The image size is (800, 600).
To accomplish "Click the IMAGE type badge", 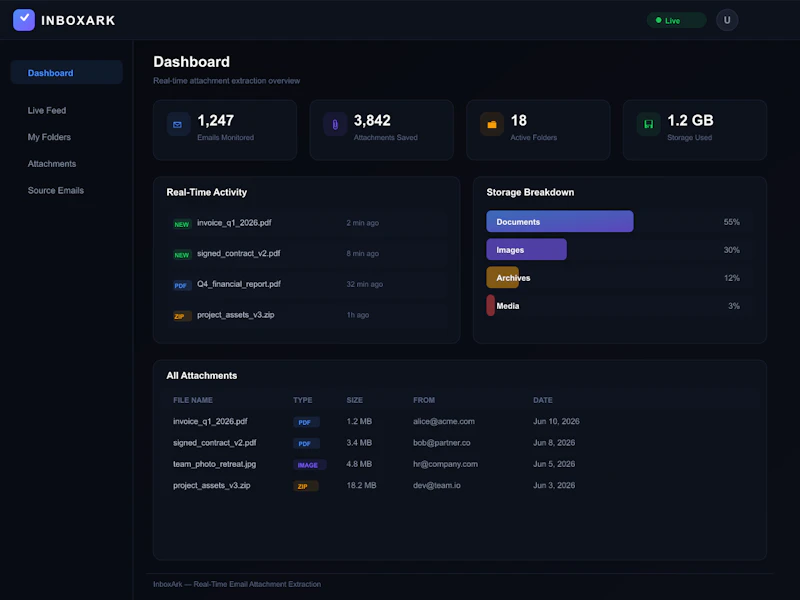I will tap(309, 465).
